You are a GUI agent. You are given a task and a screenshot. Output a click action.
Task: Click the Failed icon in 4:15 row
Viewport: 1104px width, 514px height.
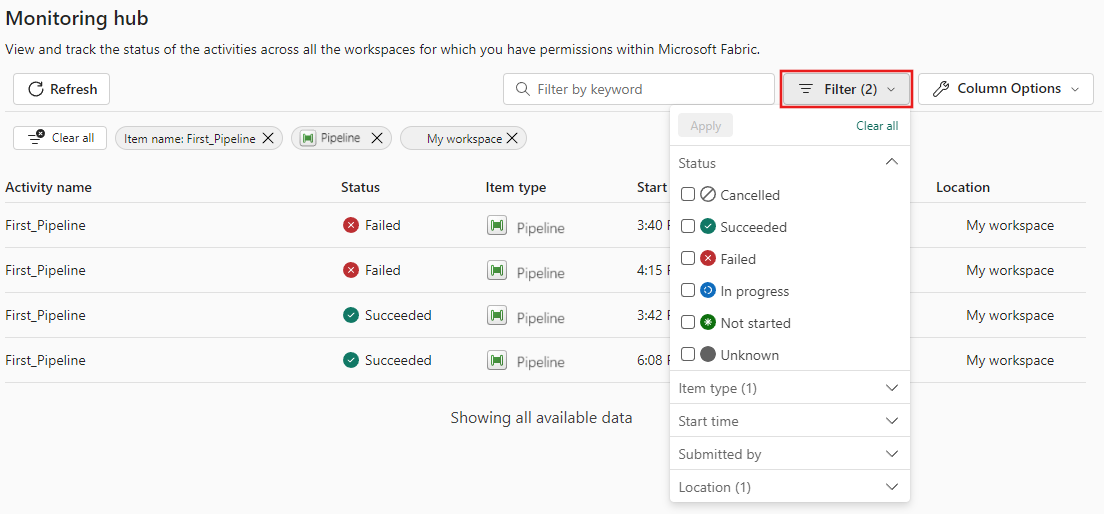coord(351,270)
